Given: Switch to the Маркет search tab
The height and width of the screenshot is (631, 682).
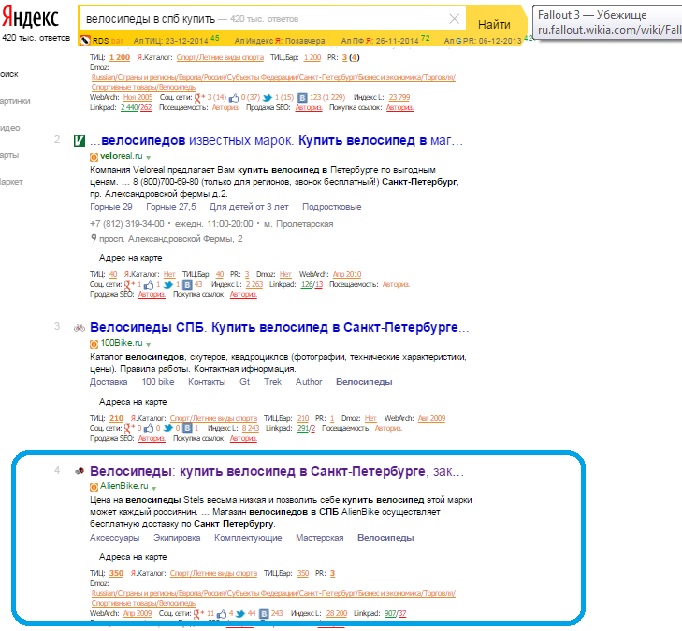Looking at the screenshot, I should pyautogui.click(x=11, y=182).
